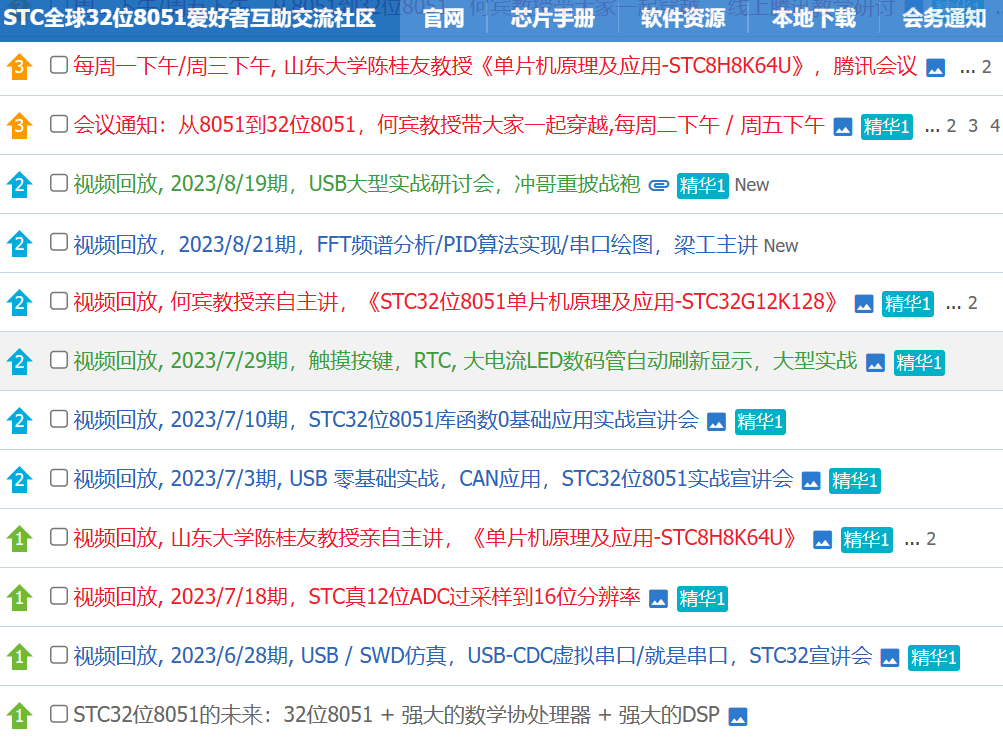Click paperclip attachment icon on 2023/8/19期 thread
The width and height of the screenshot is (1003, 739).
(x=658, y=186)
